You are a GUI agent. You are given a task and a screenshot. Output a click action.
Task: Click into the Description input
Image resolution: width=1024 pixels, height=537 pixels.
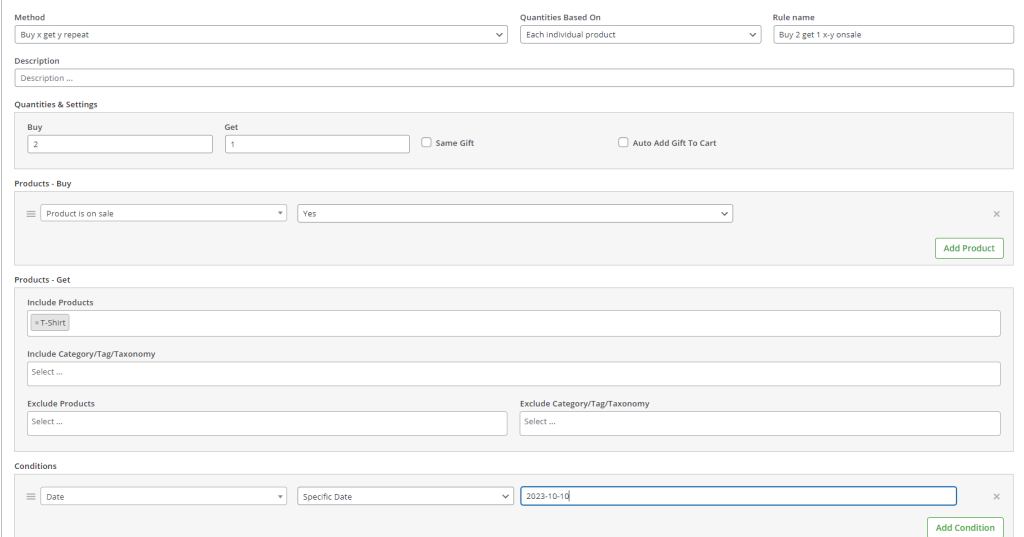pos(514,78)
